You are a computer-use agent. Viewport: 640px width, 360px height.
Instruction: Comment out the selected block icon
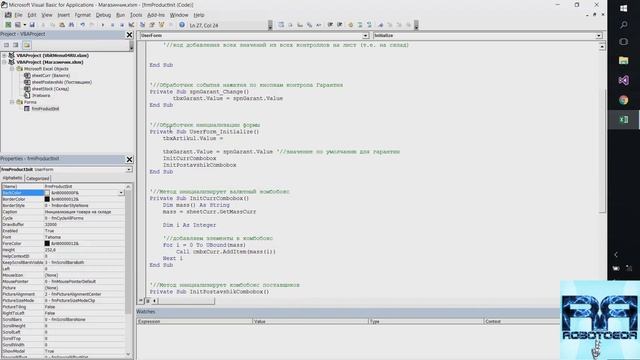[x=360, y=25]
